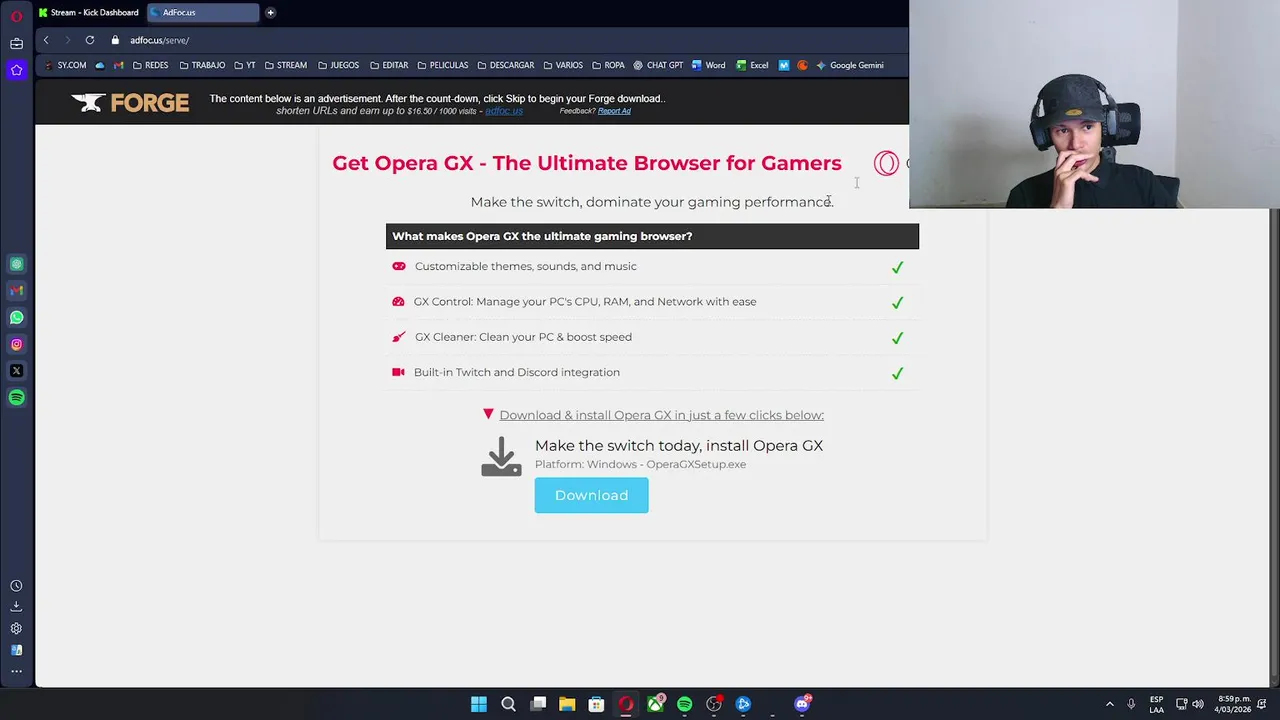Image resolution: width=1280 pixels, height=720 pixels.
Task: Go back with the browser back arrow
Action: point(45,40)
